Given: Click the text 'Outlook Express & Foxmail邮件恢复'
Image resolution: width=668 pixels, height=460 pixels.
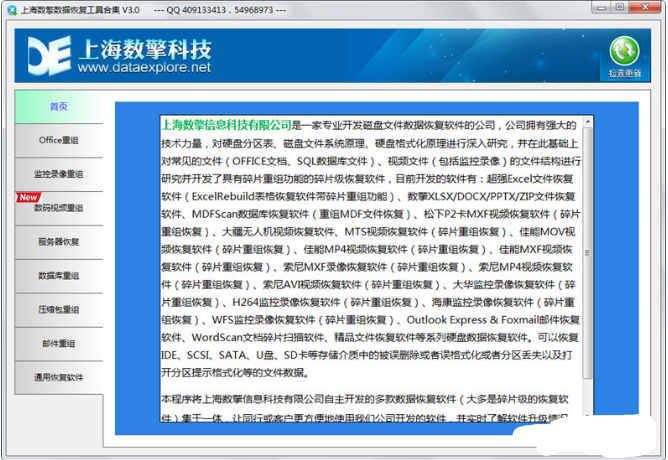Looking at the screenshot, I should pos(493,320).
